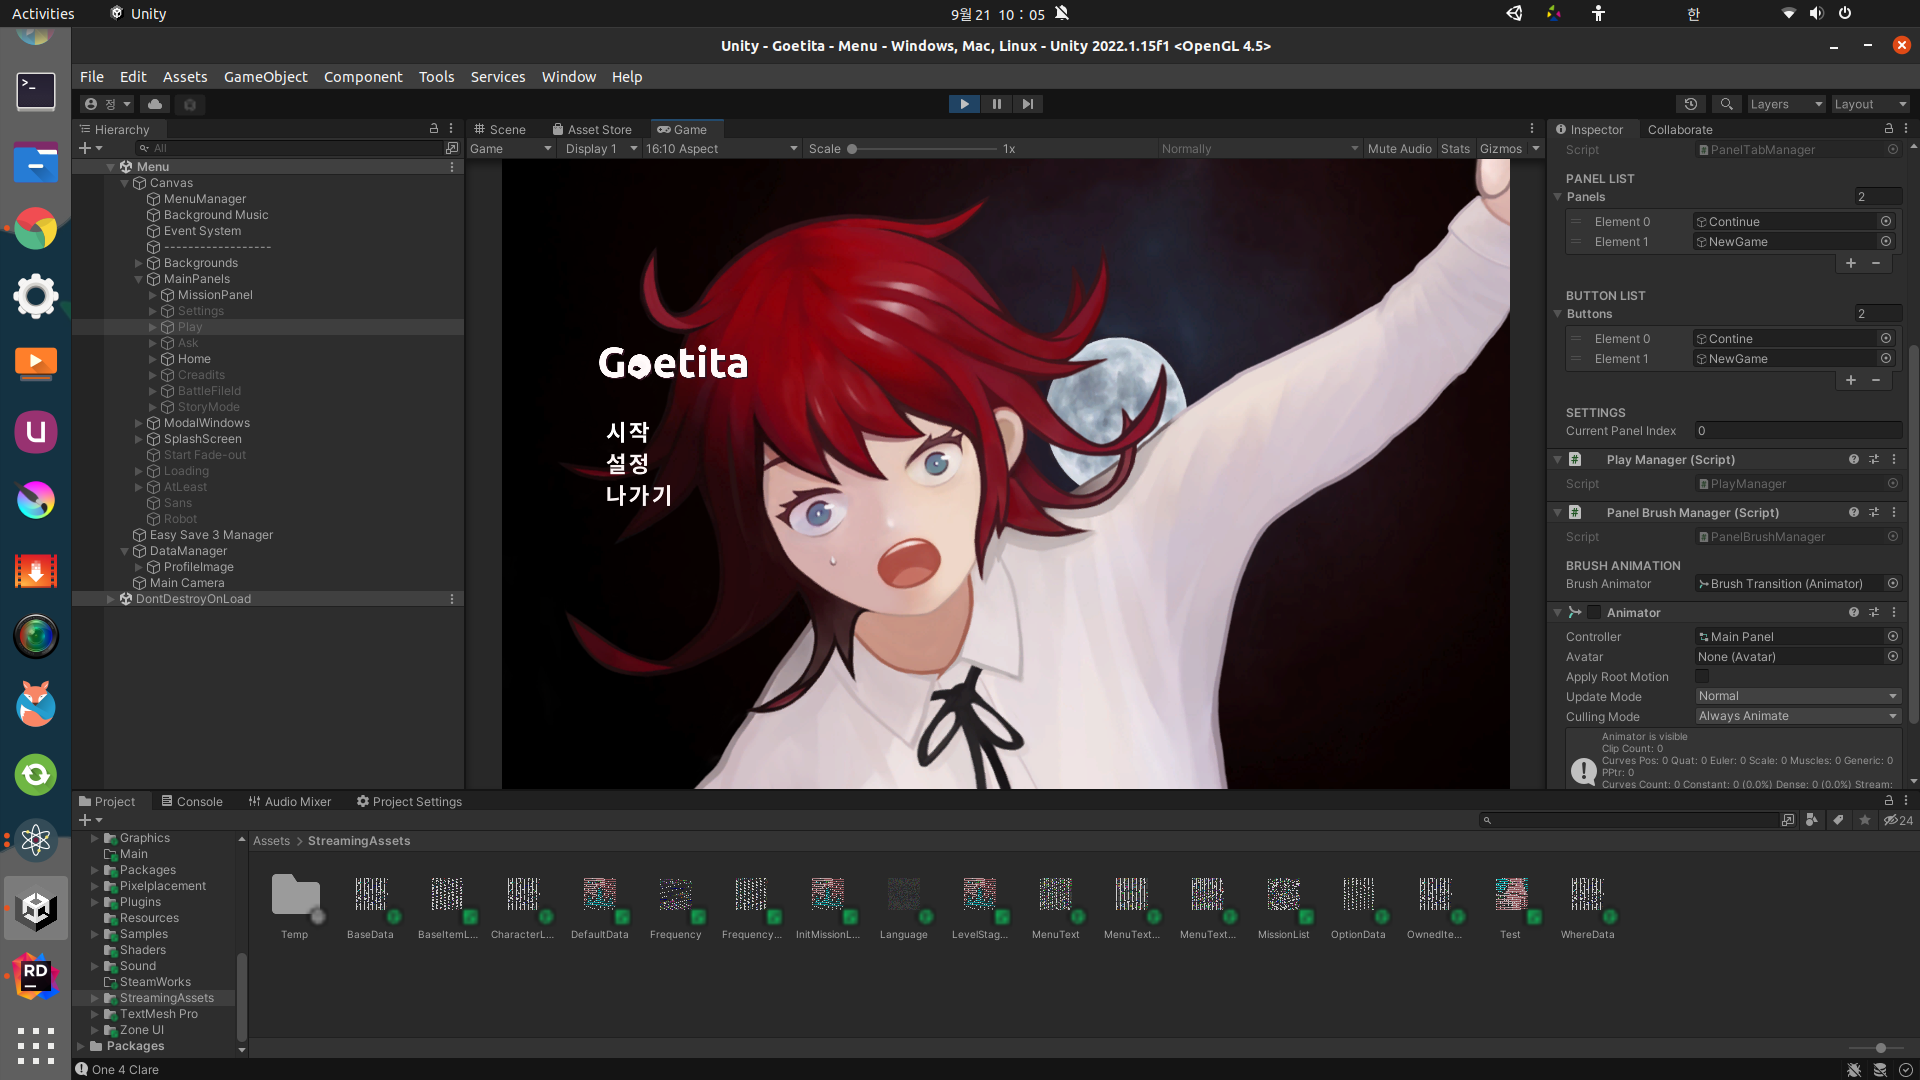Image resolution: width=1920 pixels, height=1080 pixels.
Task: Open the Window menu
Action: (568, 77)
